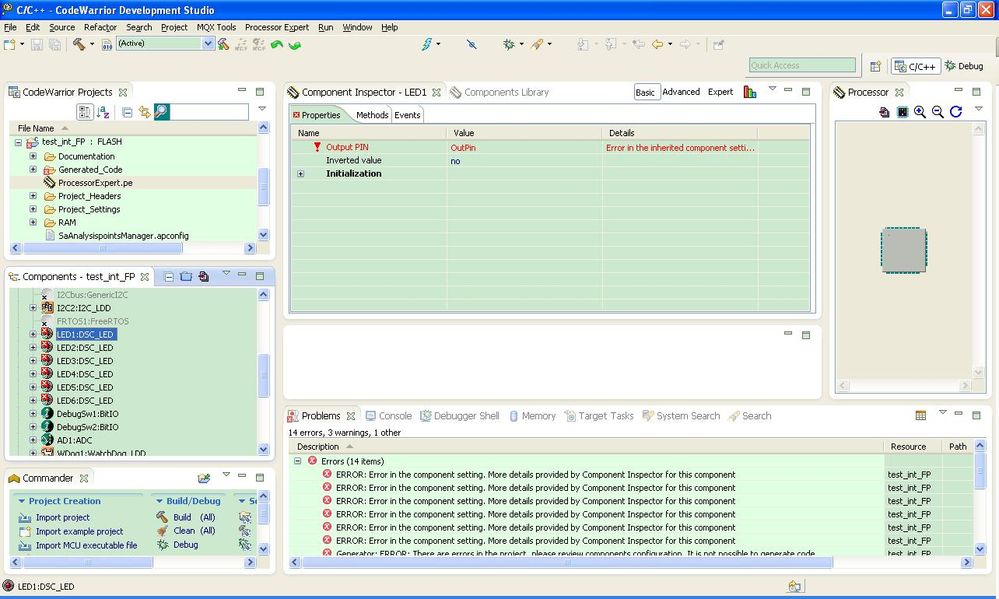This screenshot has height=599, width=999.
Task: Switch to the Events tab
Action: 407,115
